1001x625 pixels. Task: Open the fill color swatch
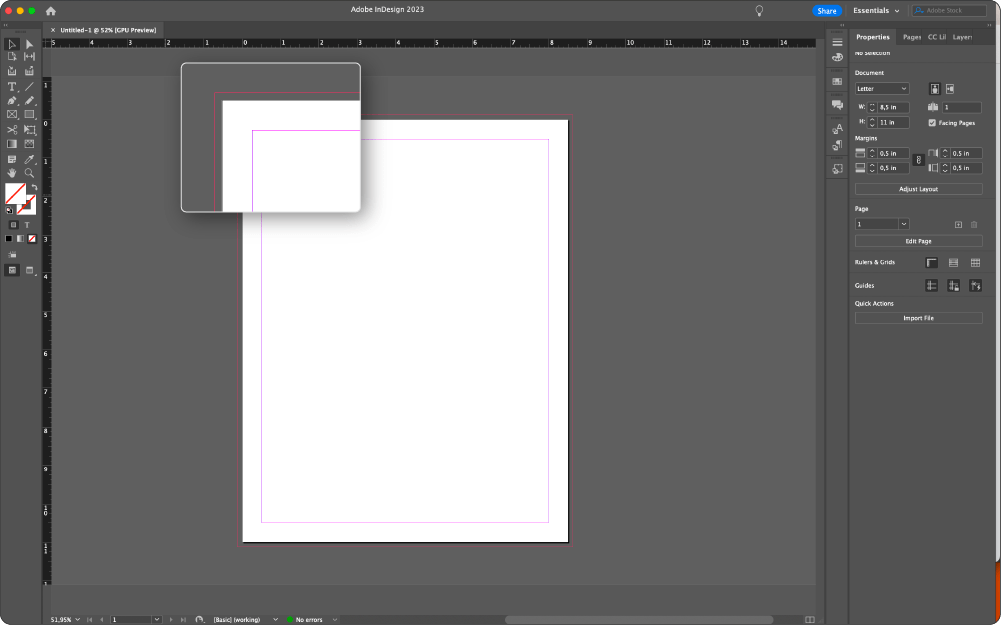click(17, 193)
